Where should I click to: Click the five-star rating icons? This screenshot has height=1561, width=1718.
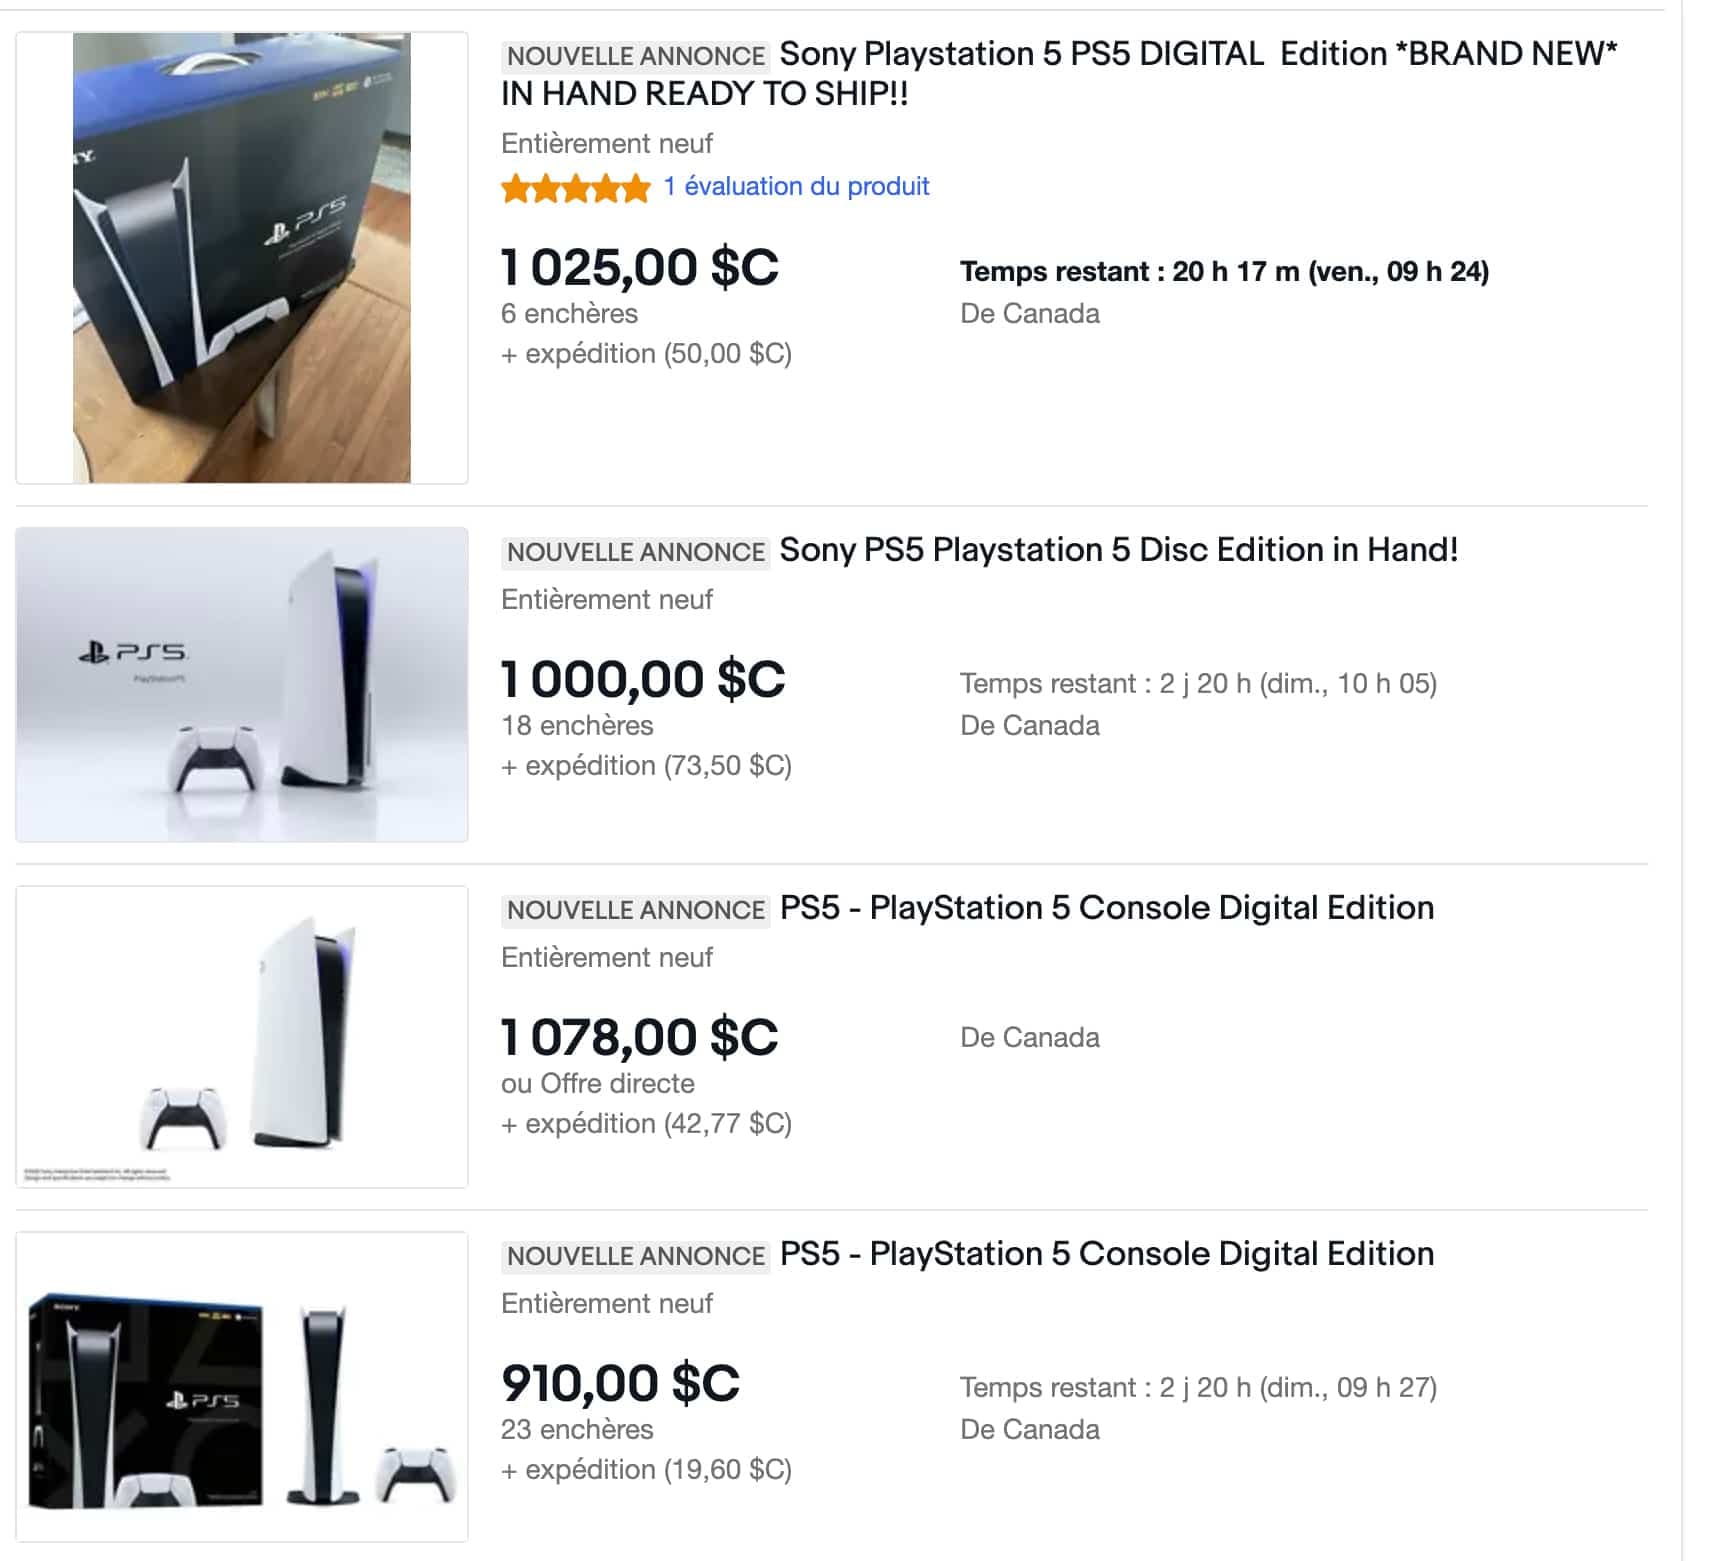[575, 187]
